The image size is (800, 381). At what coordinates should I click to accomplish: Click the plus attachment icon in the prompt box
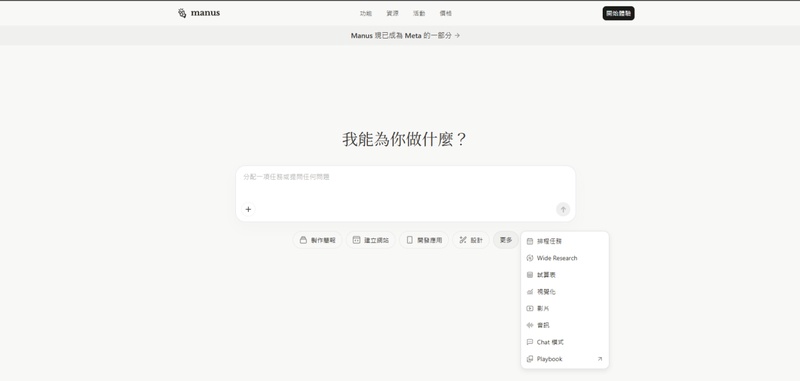pyautogui.click(x=248, y=209)
